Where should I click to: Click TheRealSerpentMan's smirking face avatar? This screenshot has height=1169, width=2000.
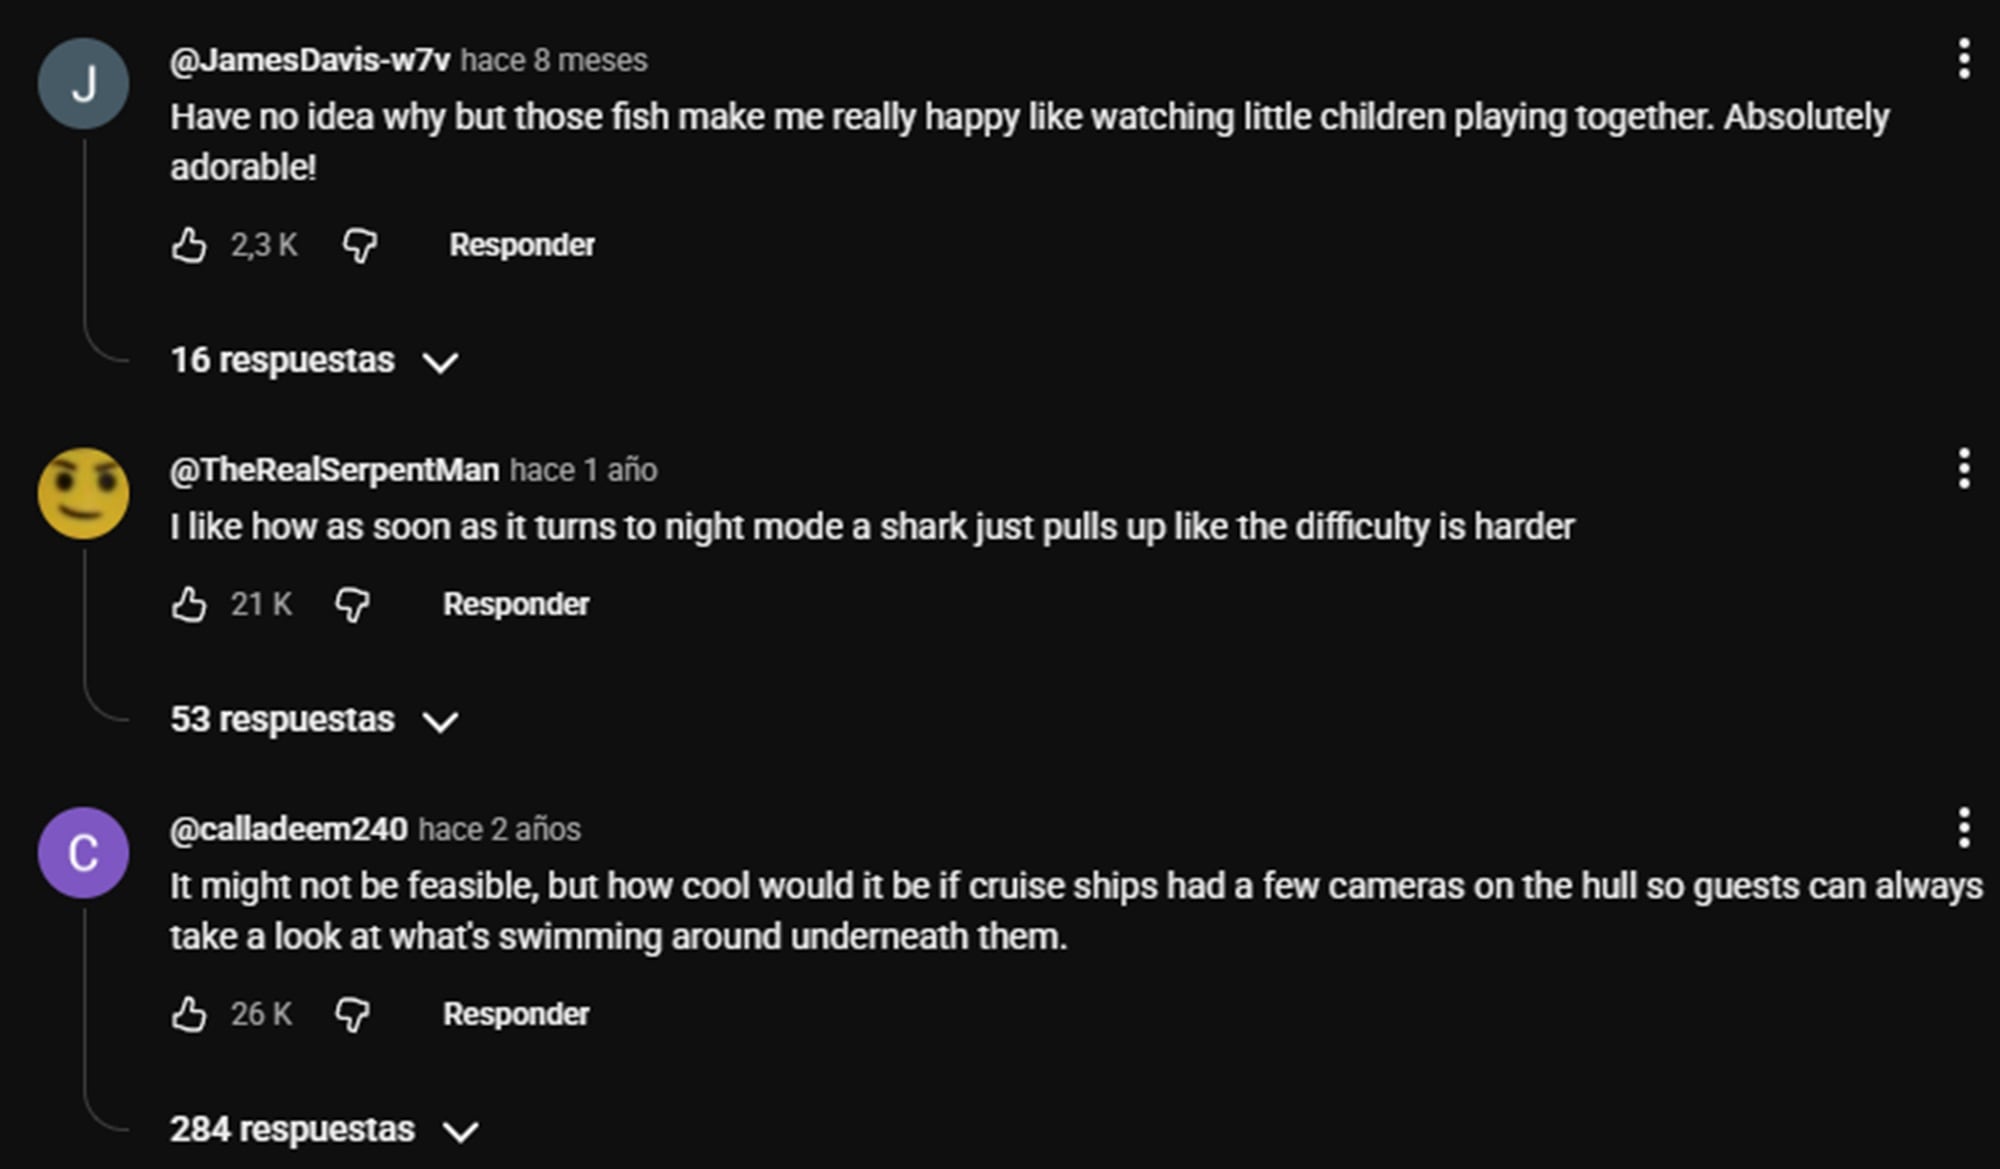tap(85, 492)
